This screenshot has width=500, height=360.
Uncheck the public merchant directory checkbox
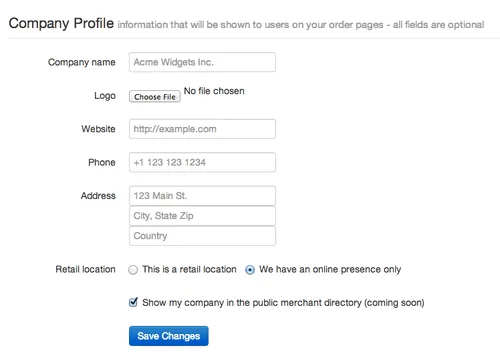click(133, 302)
